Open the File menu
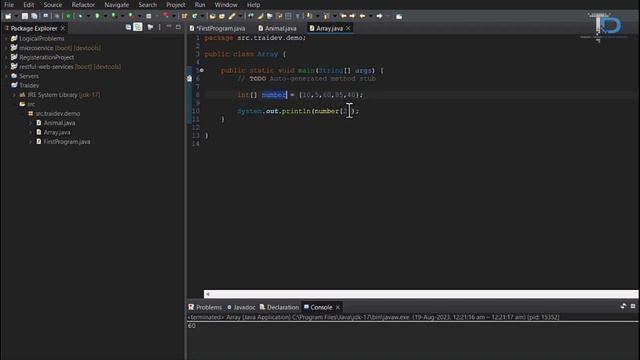The width and height of the screenshot is (640, 360). [9, 5]
